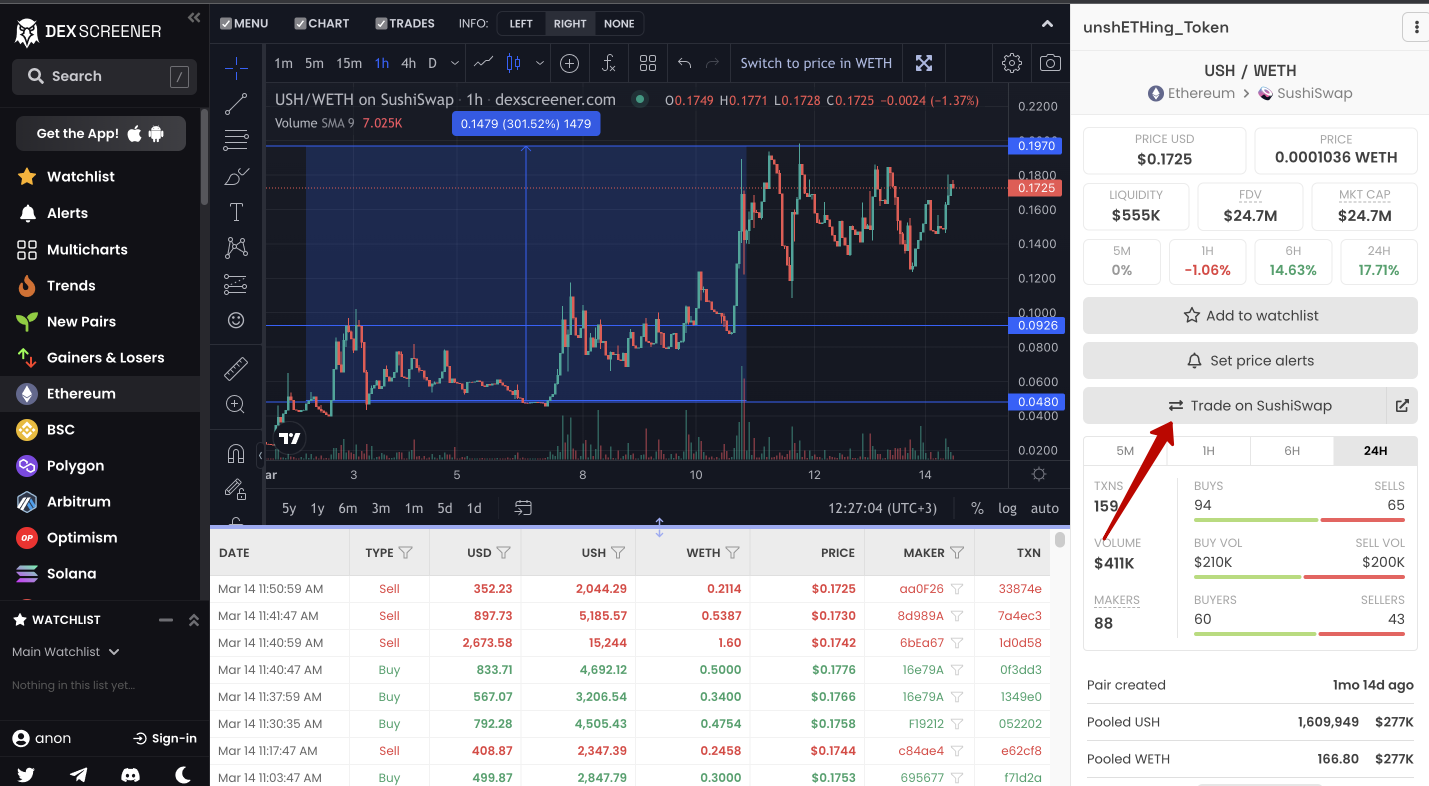Open chart settings gear in top toolbar

1012,63
